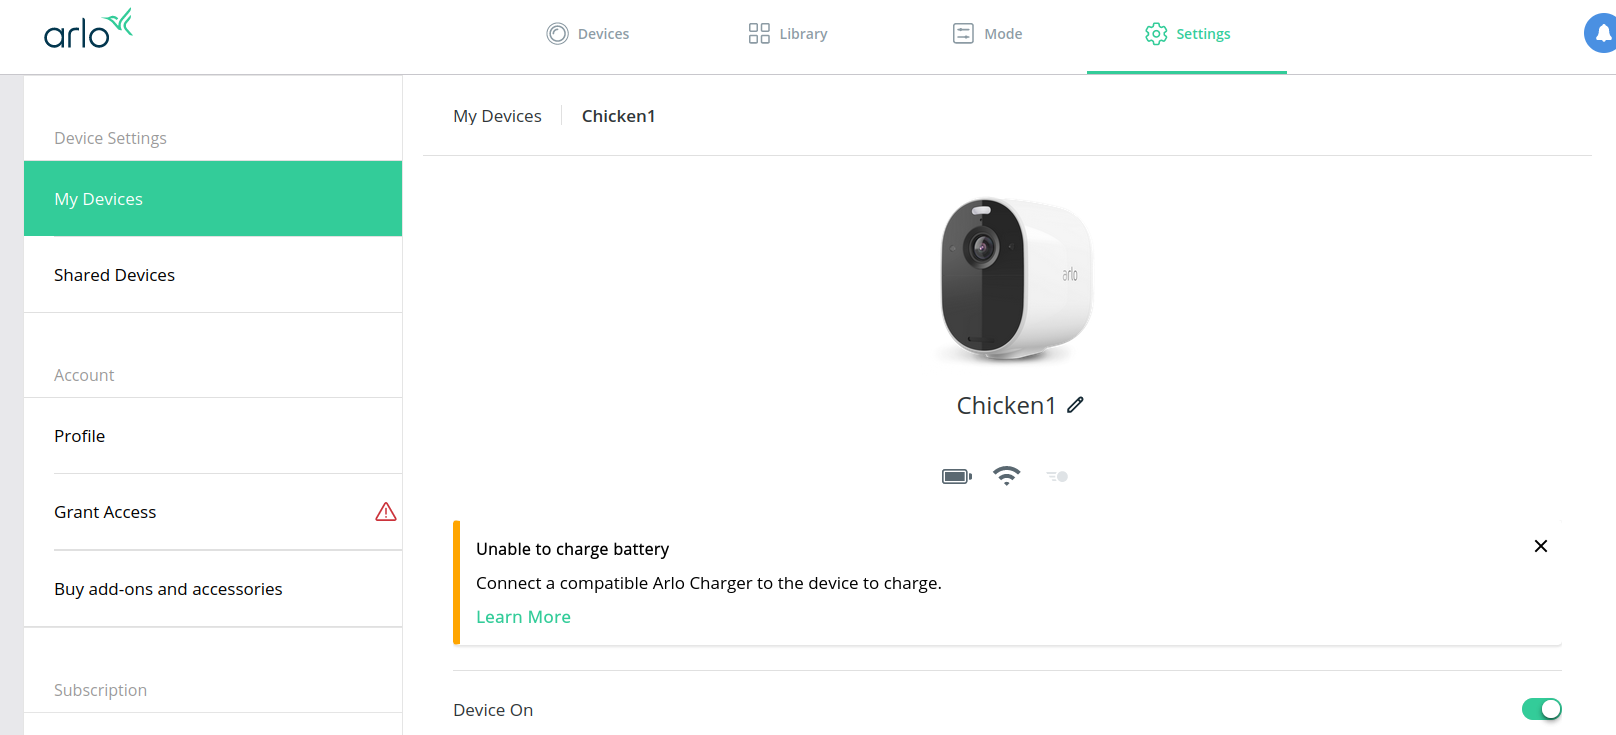Click the pencil icon to rename Chicken1
This screenshot has width=1616, height=735.
coord(1075,405)
